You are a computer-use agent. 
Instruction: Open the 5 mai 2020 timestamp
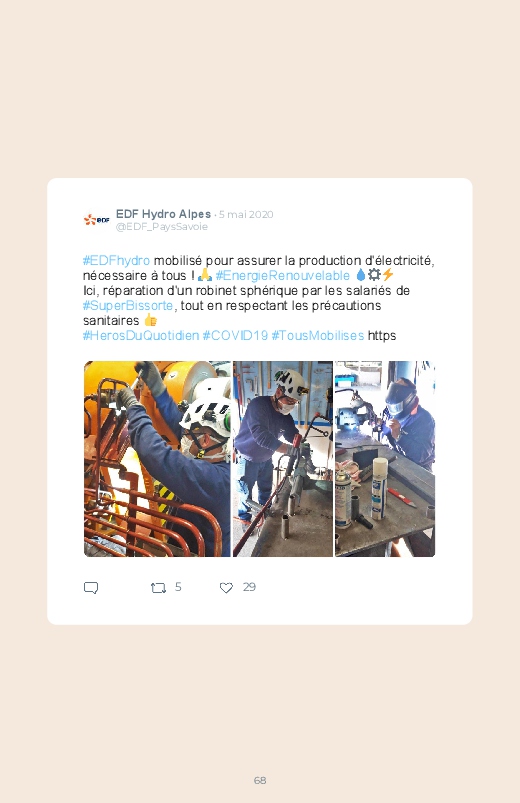pos(246,214)
